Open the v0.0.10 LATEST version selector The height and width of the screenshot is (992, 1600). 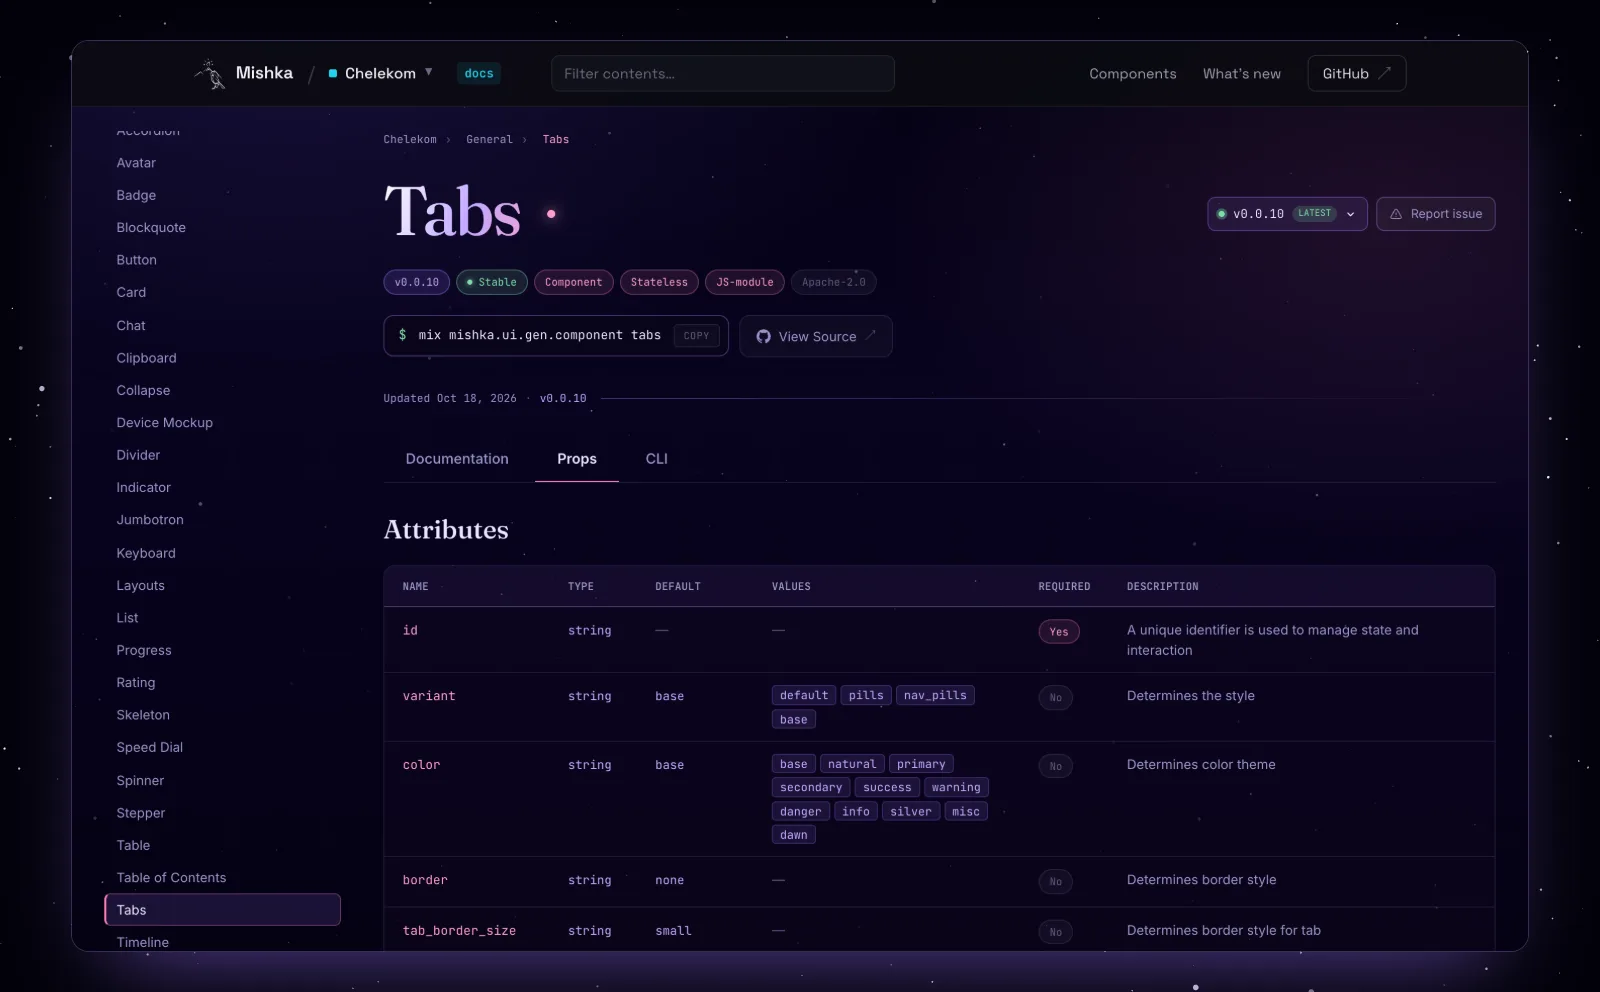(1287, 214)
